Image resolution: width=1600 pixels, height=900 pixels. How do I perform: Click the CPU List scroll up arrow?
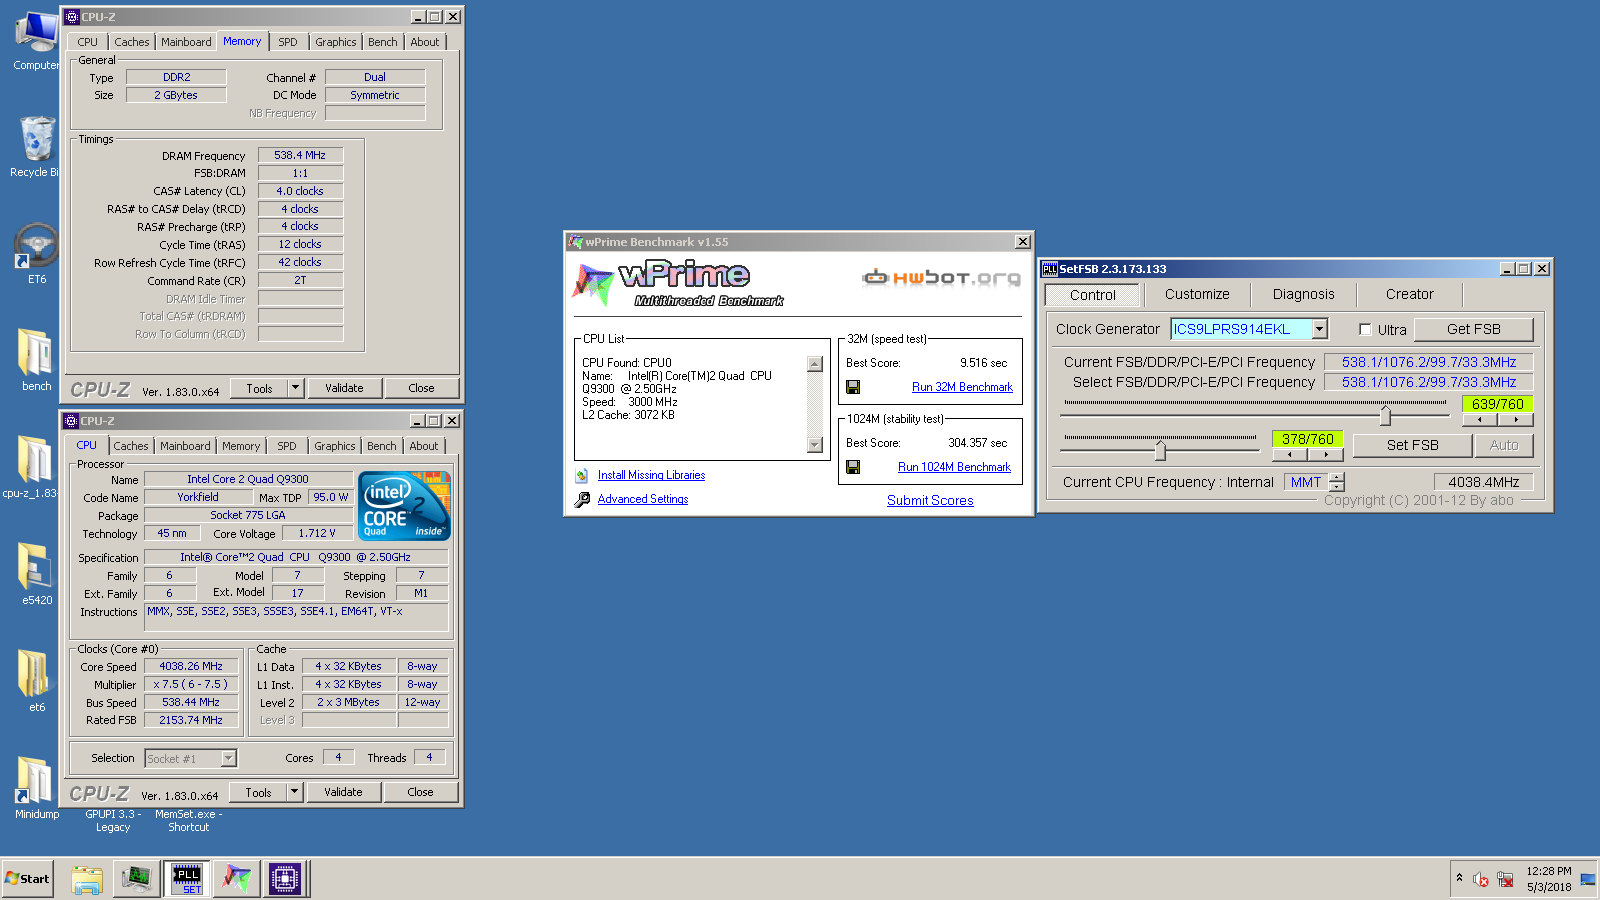815,364
